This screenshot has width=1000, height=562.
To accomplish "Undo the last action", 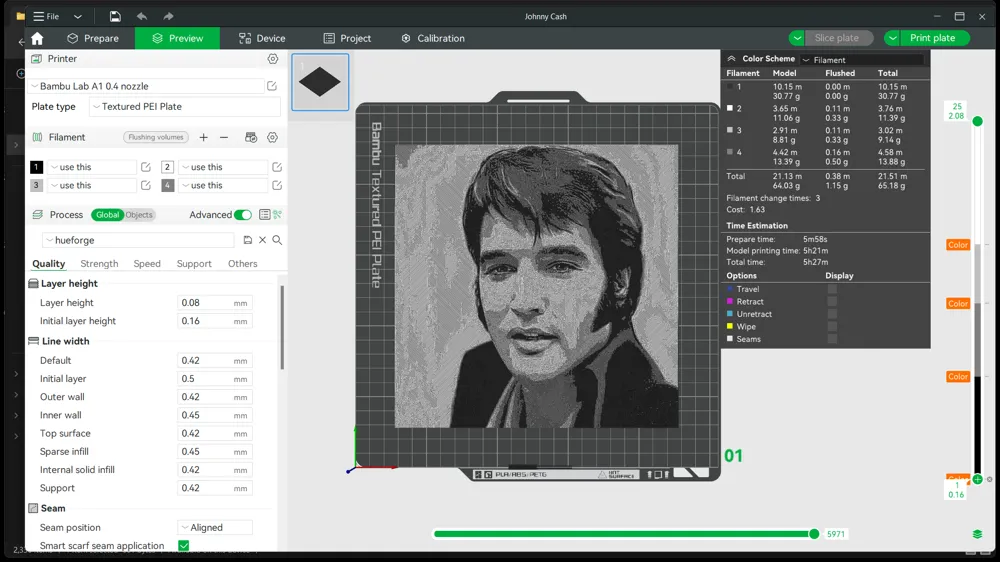I will (x=142, y=16).
